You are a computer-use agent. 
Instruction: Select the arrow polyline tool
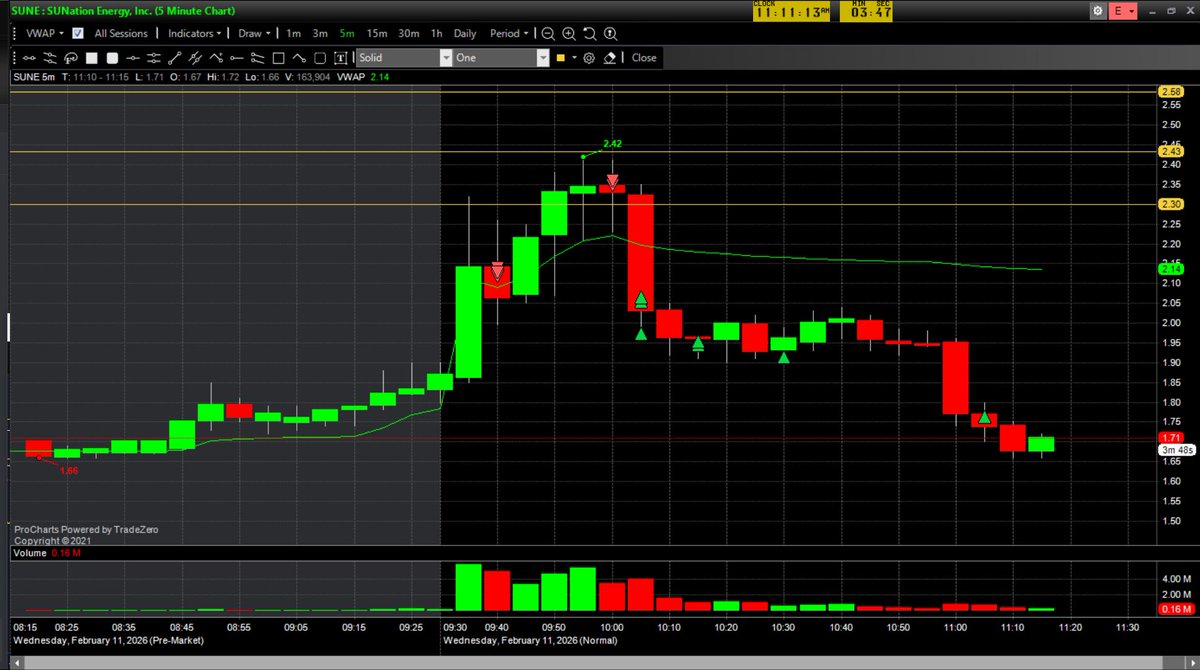(x=216, y=58)
